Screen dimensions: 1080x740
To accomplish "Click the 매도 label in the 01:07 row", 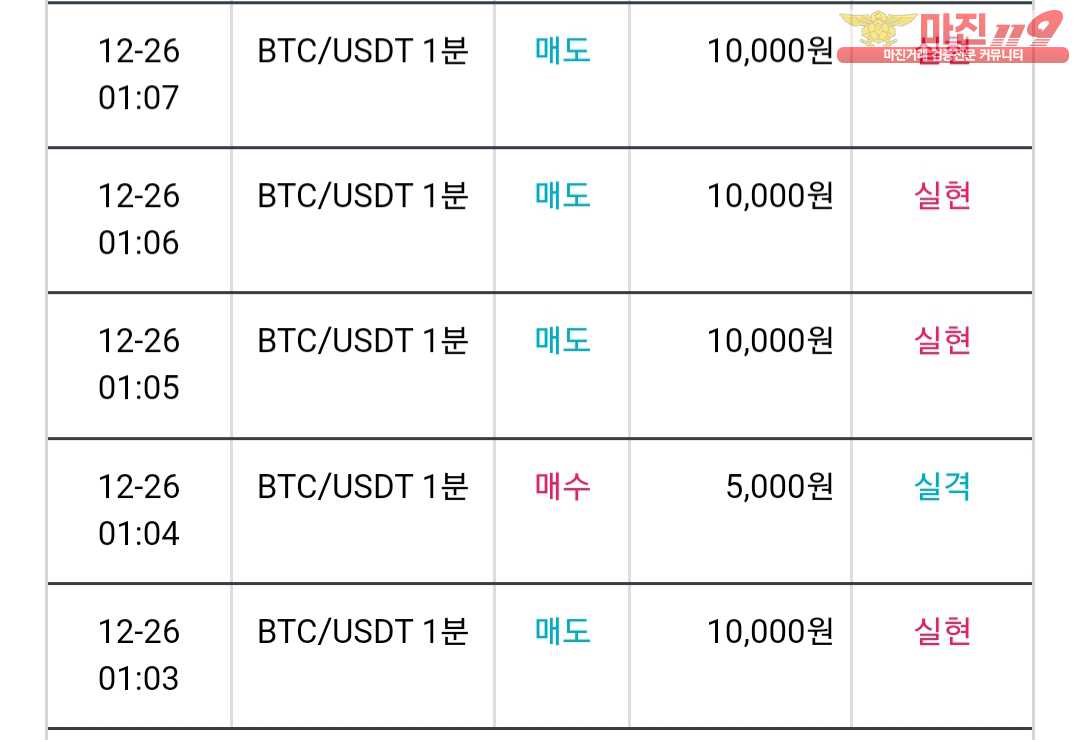I will point(563,50).
